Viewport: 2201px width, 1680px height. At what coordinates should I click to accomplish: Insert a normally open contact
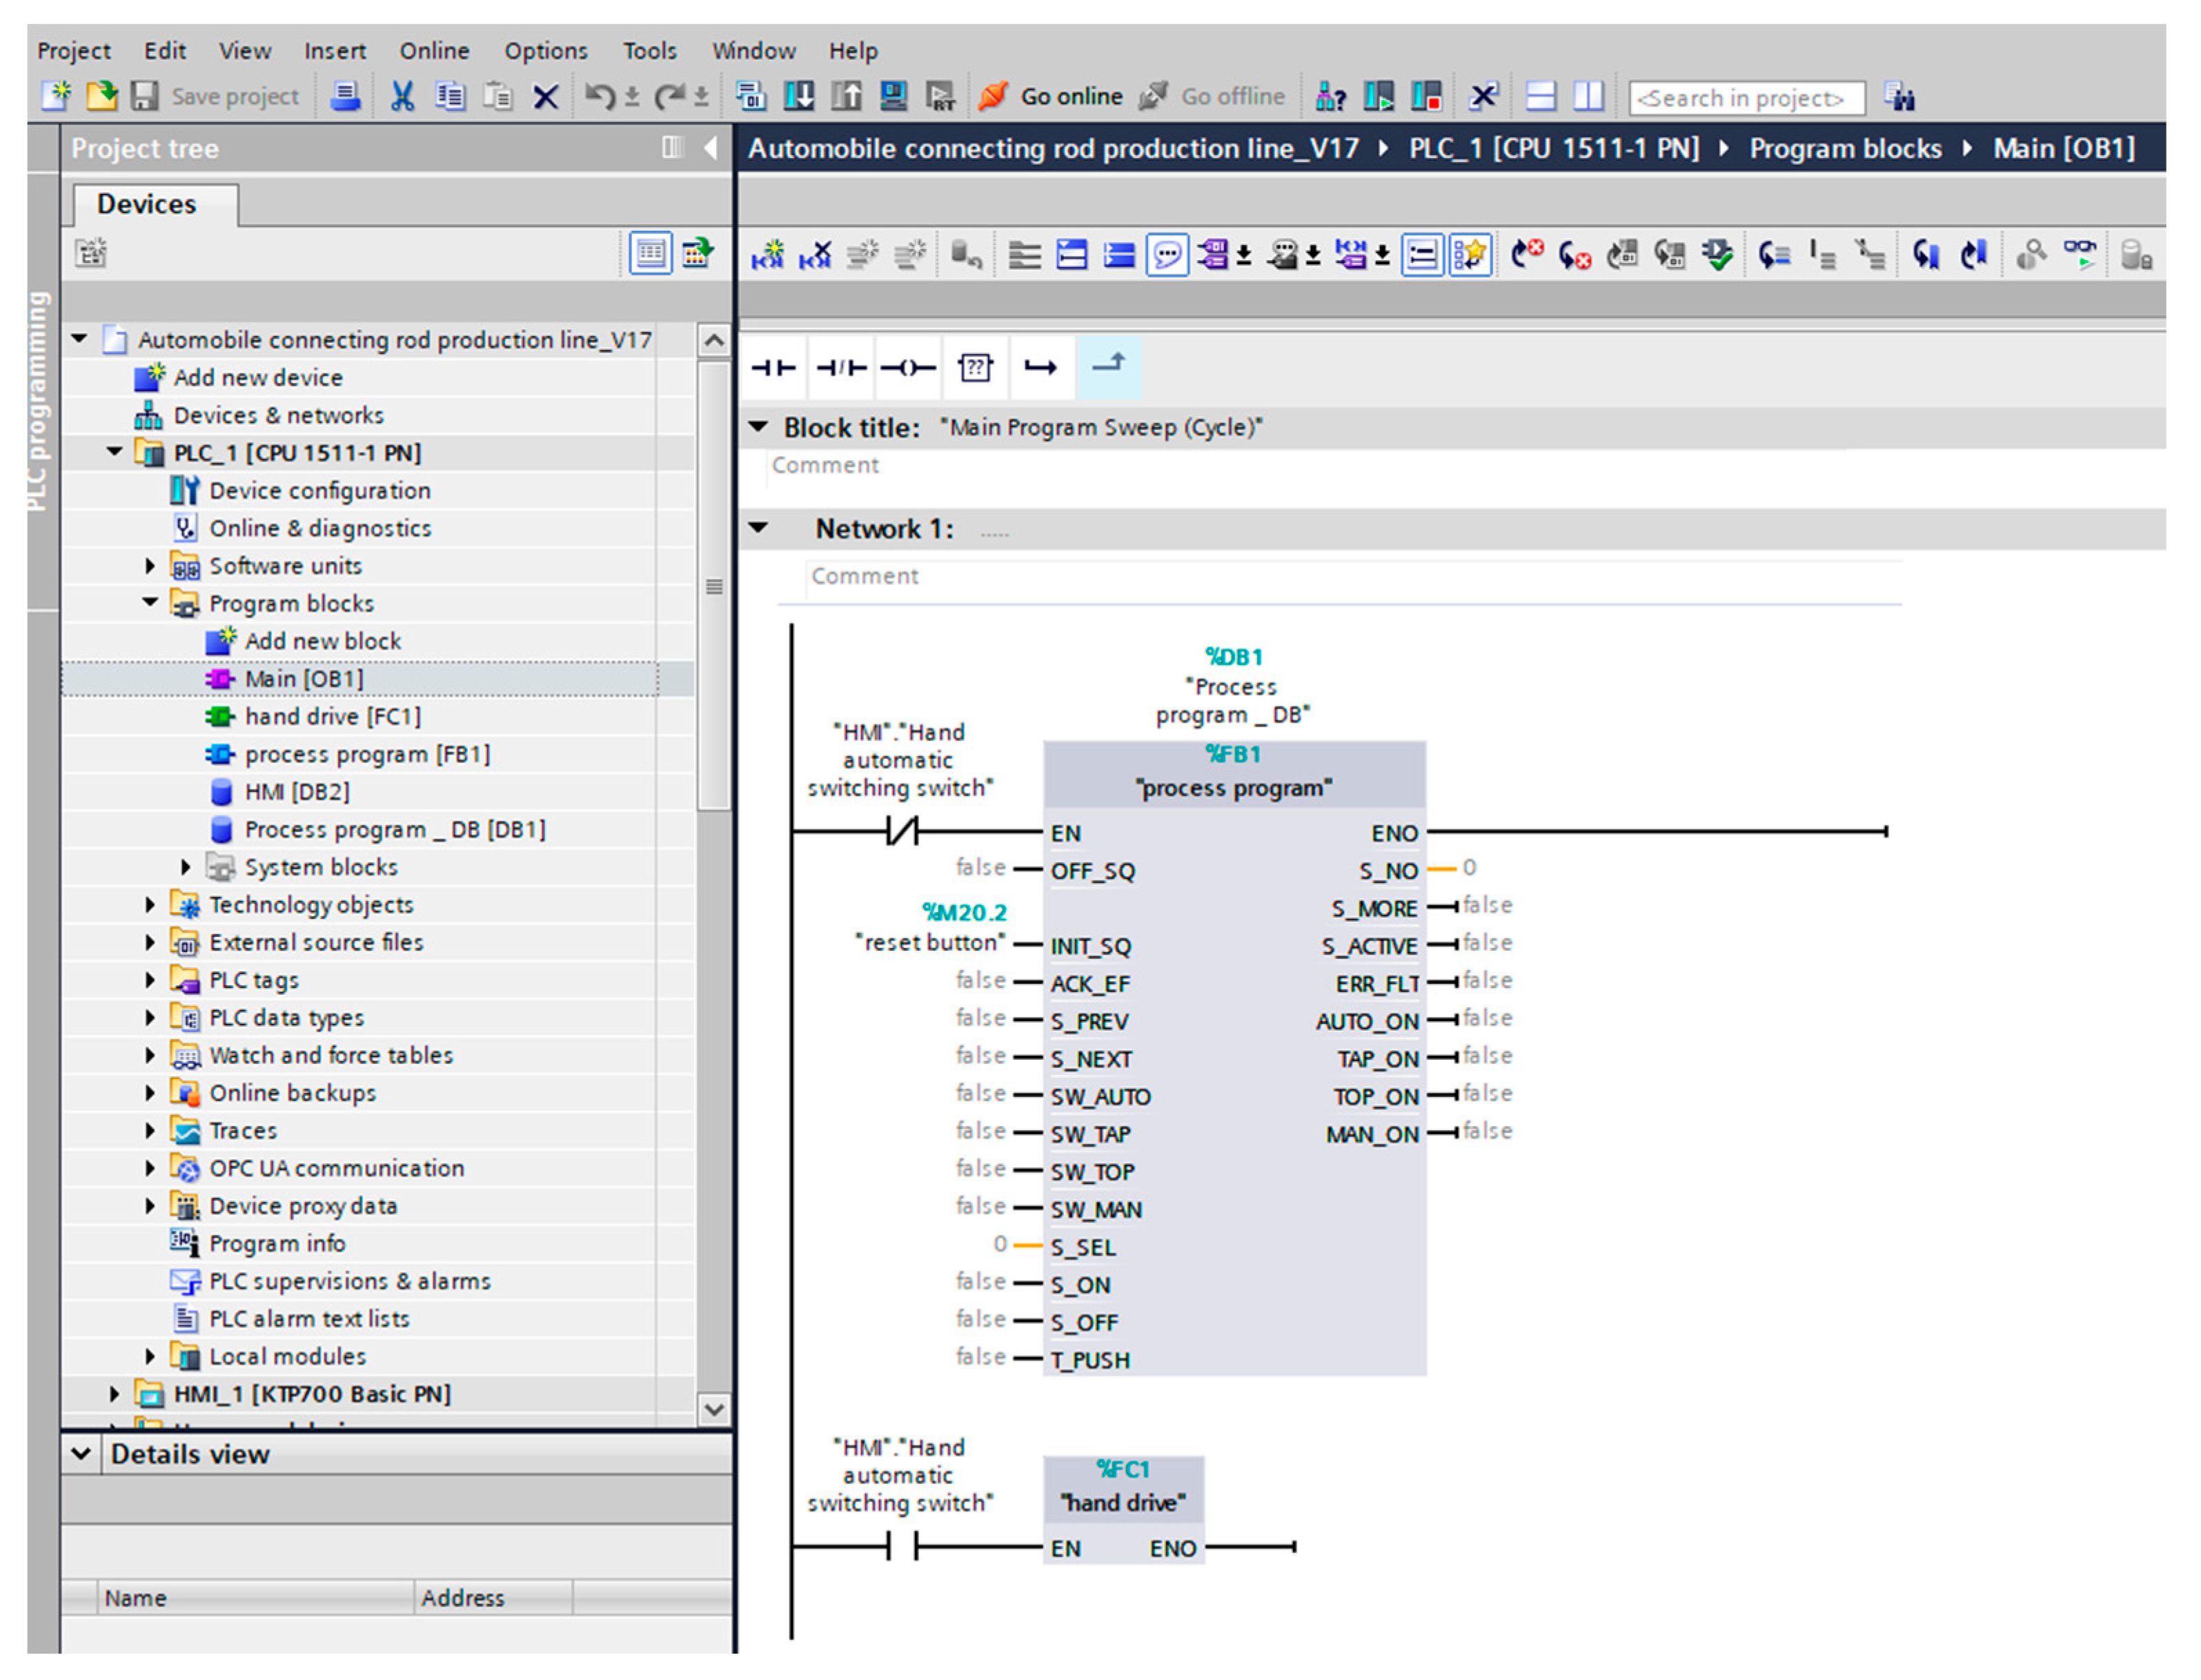(x=773, y=368)
